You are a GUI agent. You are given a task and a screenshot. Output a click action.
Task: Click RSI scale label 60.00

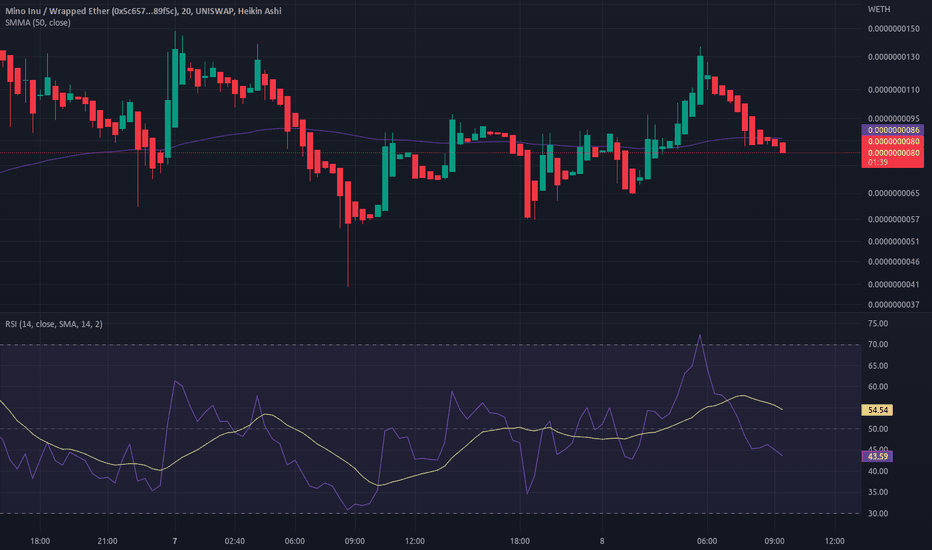[878, 386]
